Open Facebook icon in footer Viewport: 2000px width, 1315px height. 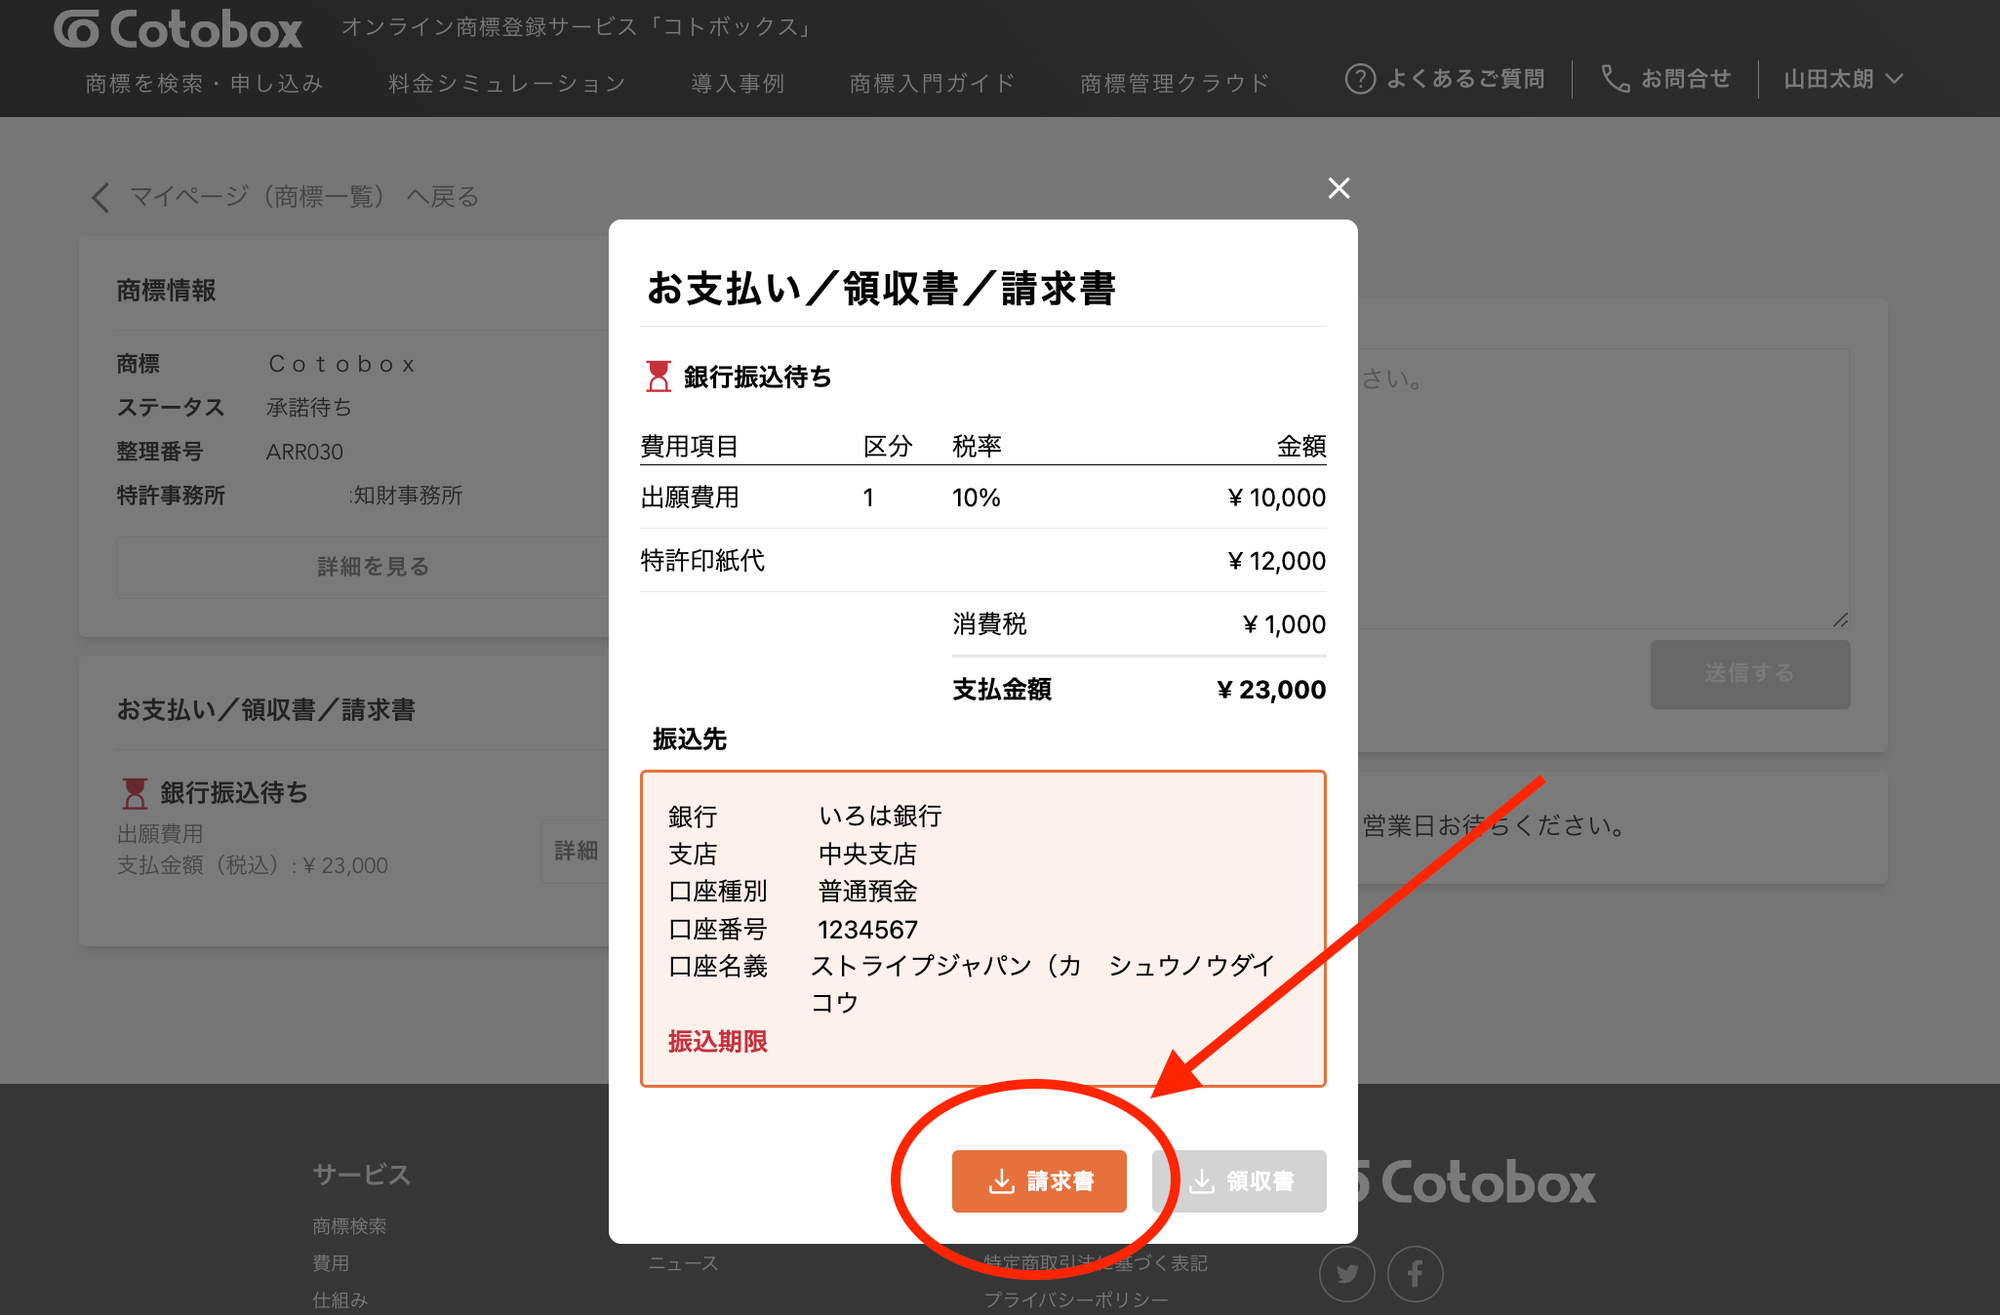coord(1415,1273)
